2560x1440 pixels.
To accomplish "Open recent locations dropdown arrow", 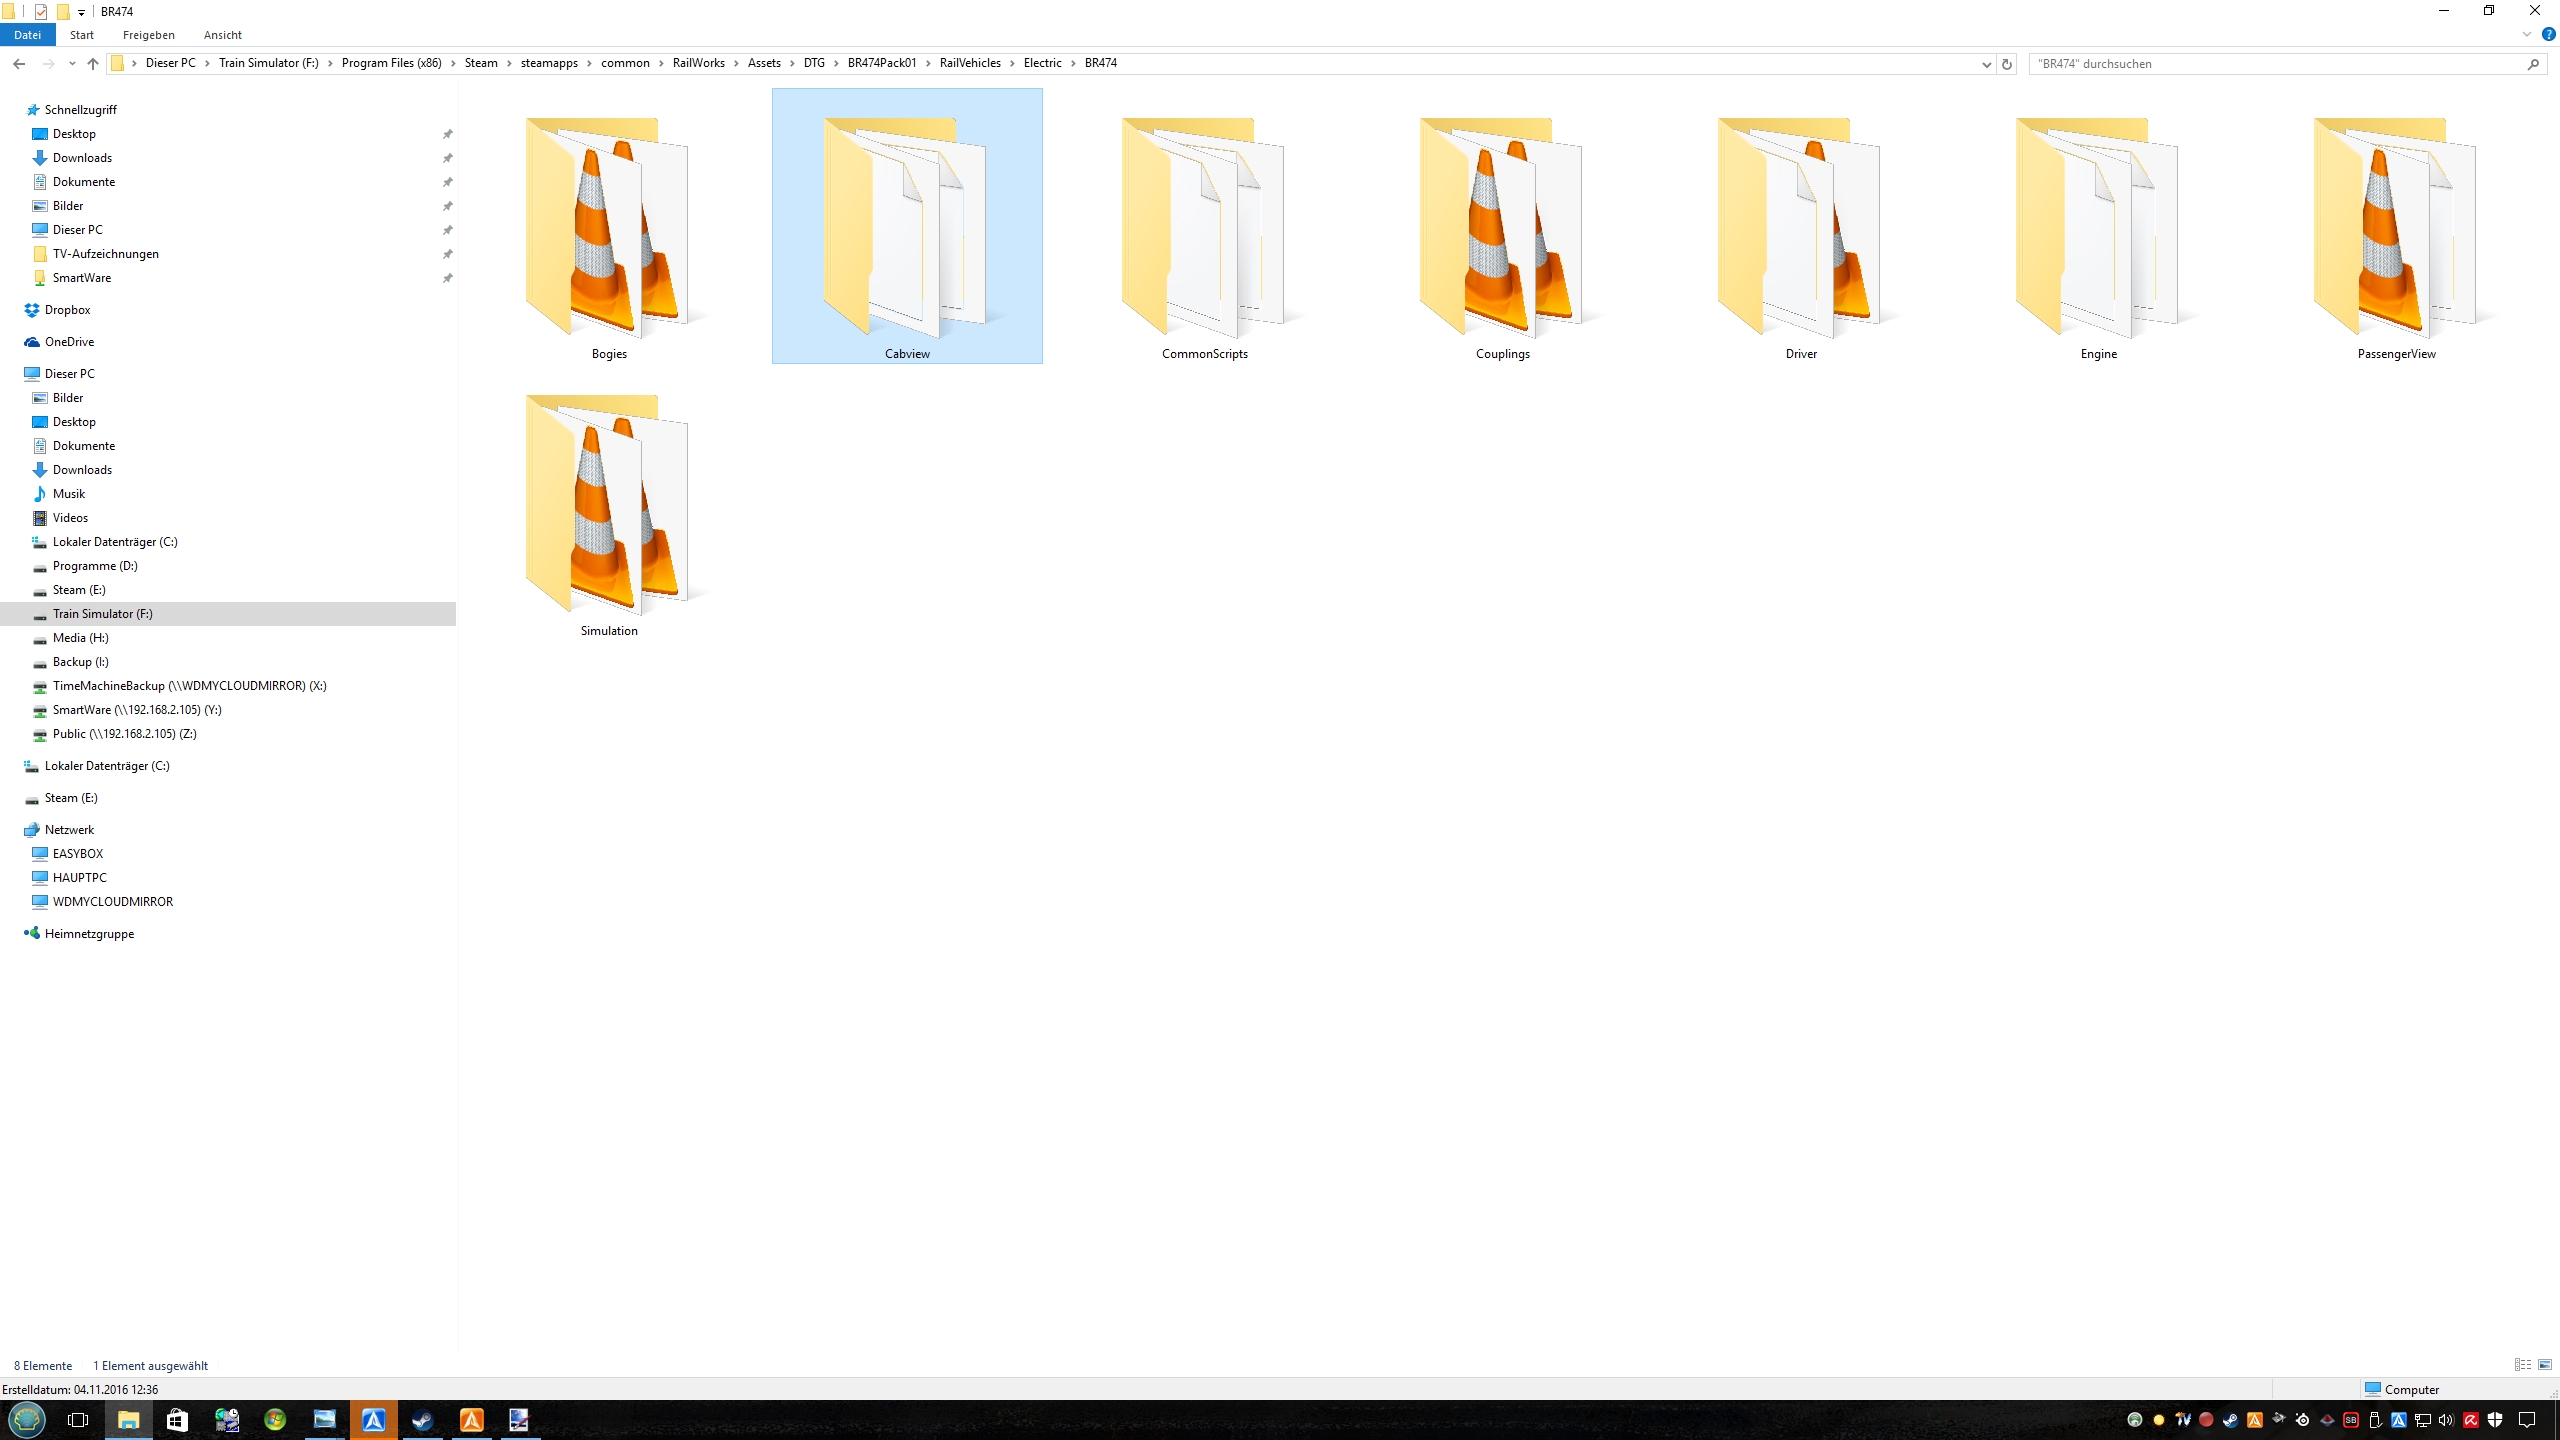I will click(72, 64).
